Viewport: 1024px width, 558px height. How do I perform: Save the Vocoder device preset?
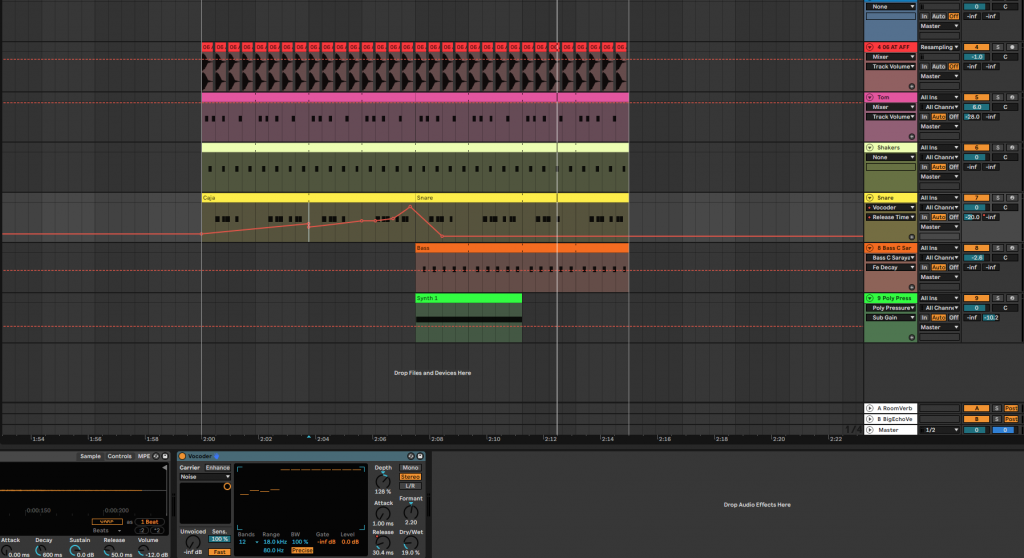(x=420, y=456)
